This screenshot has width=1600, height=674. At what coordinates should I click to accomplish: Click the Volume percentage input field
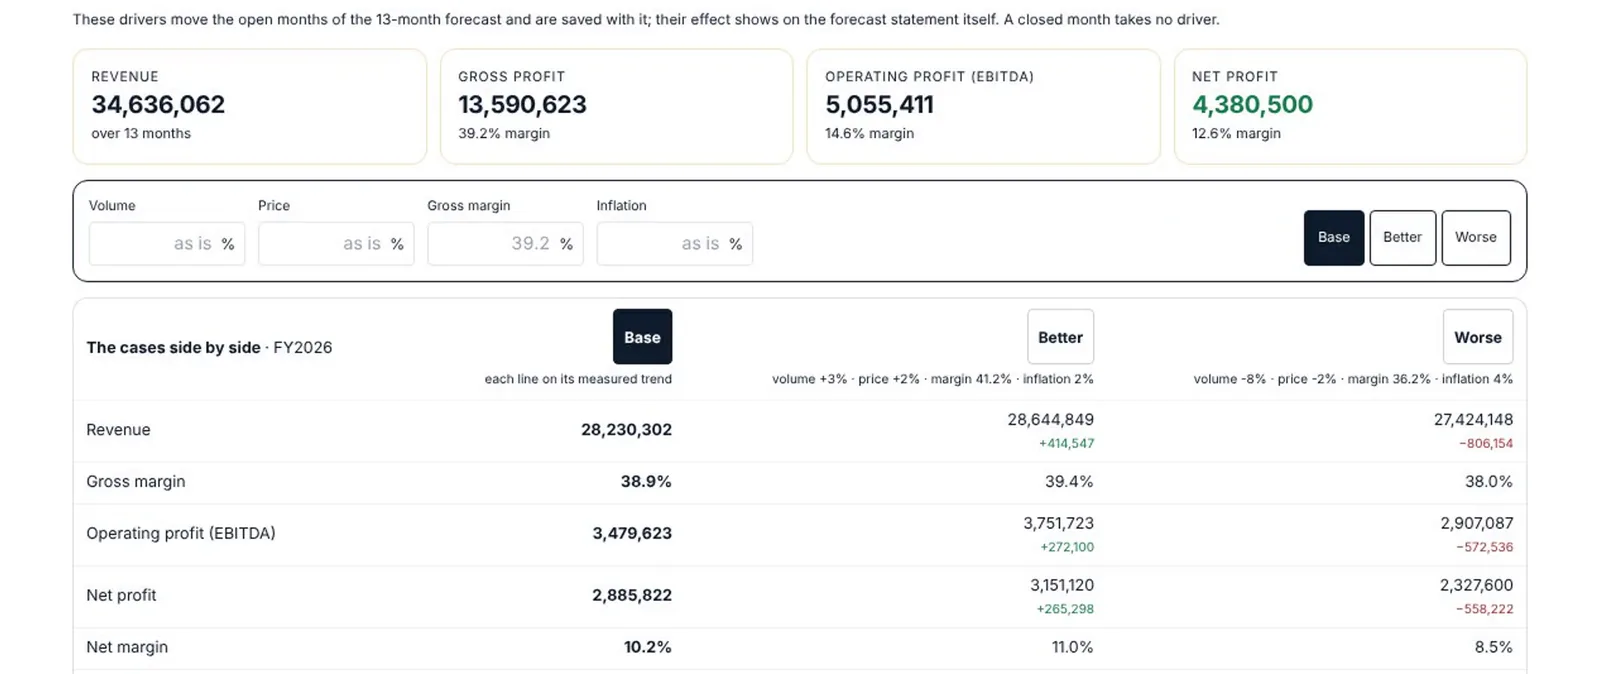[x=167, y=244]
